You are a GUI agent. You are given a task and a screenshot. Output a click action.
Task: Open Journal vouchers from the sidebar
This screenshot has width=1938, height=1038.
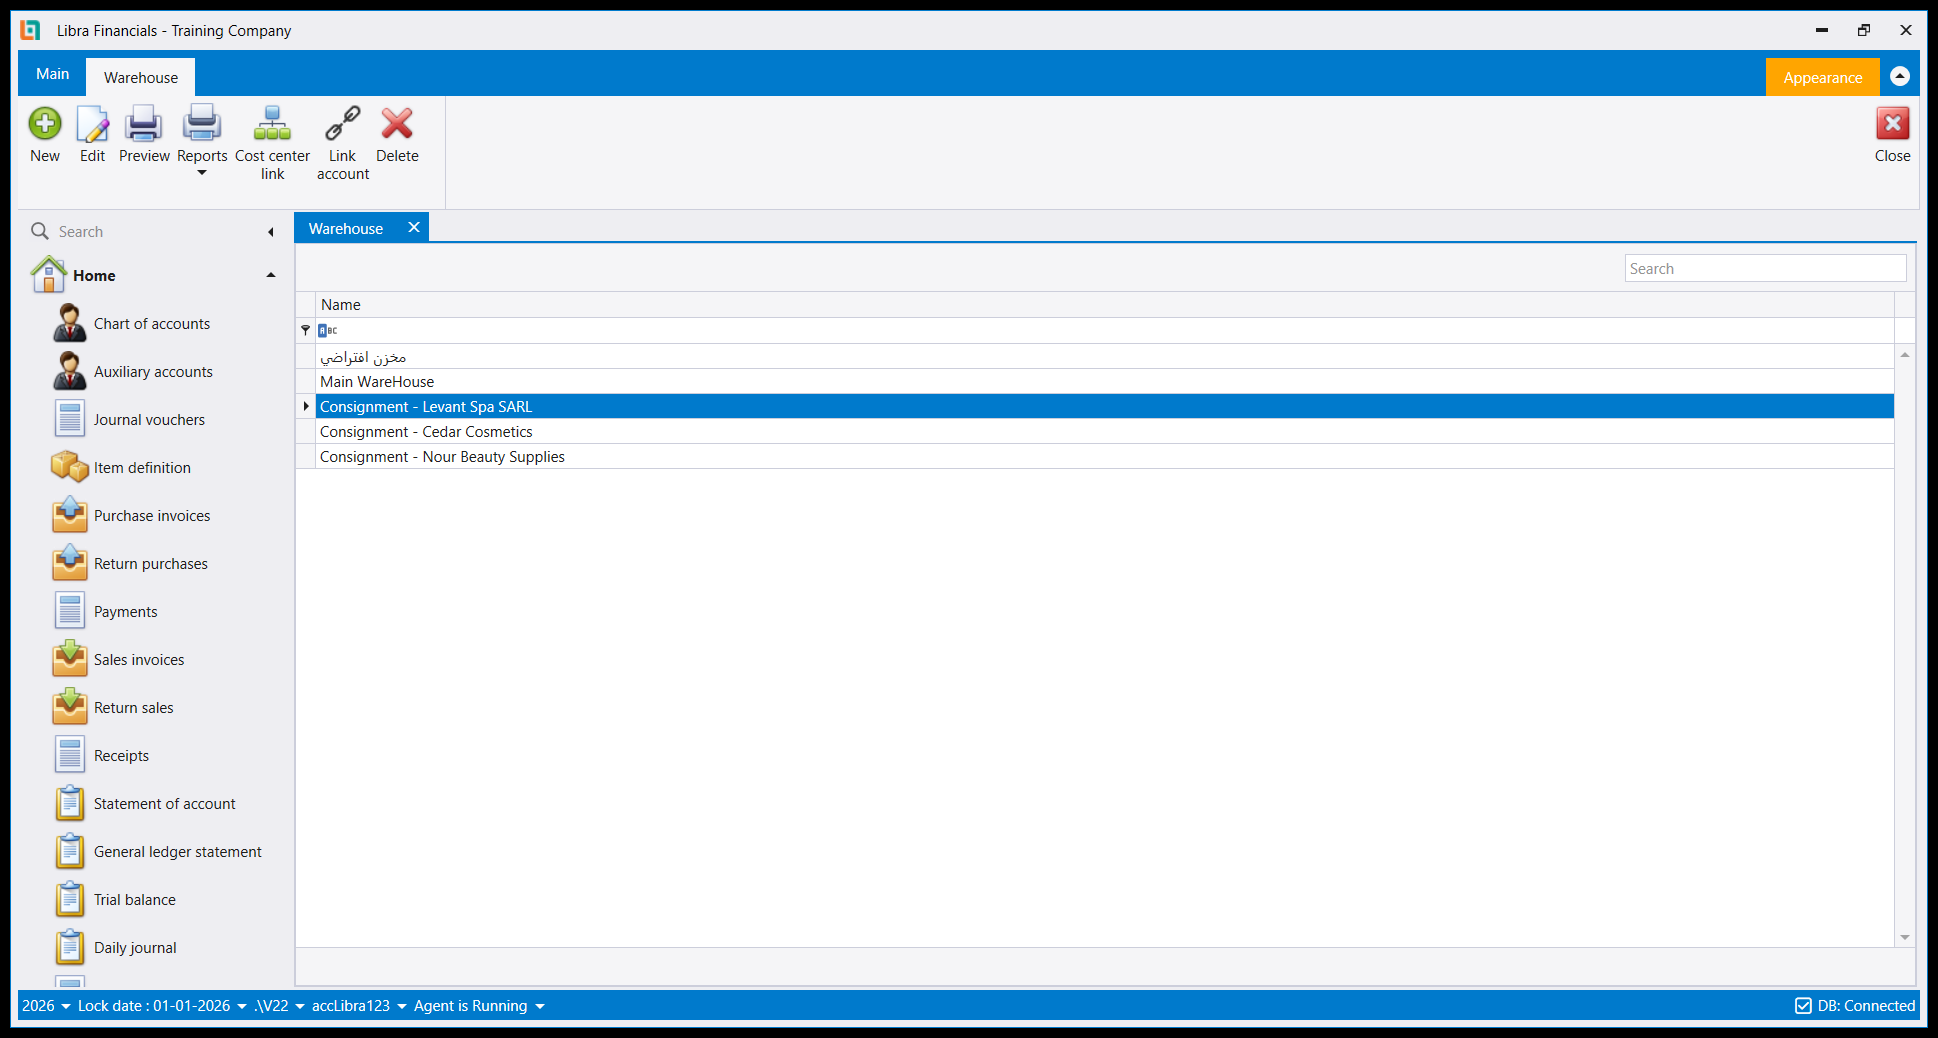point(149,420)
